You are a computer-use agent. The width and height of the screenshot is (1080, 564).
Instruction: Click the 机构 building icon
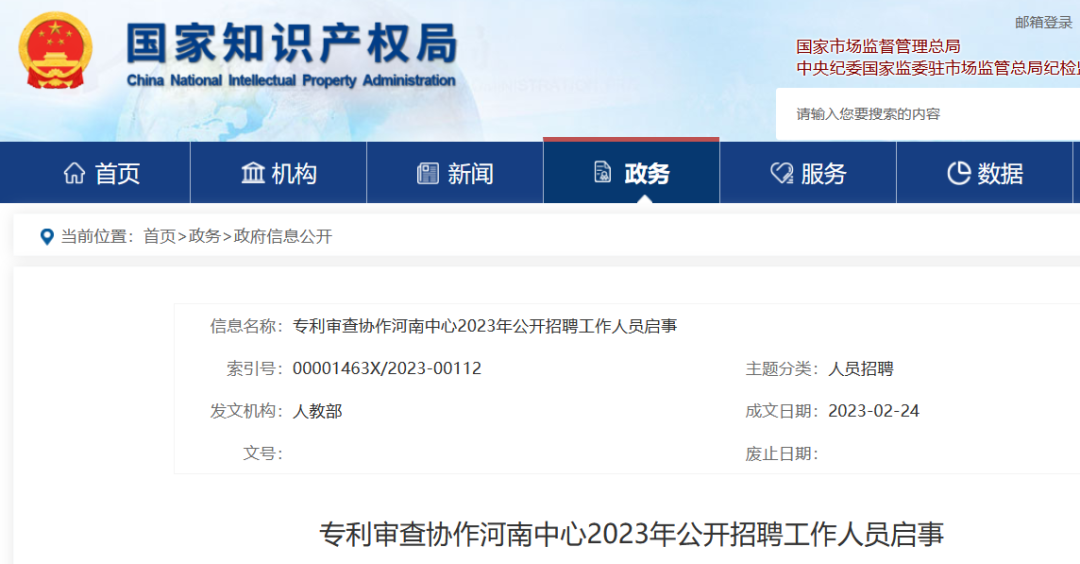(253, 173)
